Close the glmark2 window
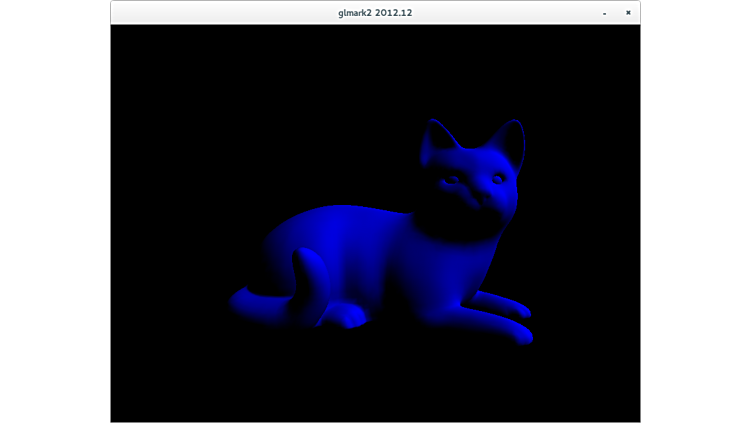Image resolution: width=752 pixels, height=423 pixels. 628,13
